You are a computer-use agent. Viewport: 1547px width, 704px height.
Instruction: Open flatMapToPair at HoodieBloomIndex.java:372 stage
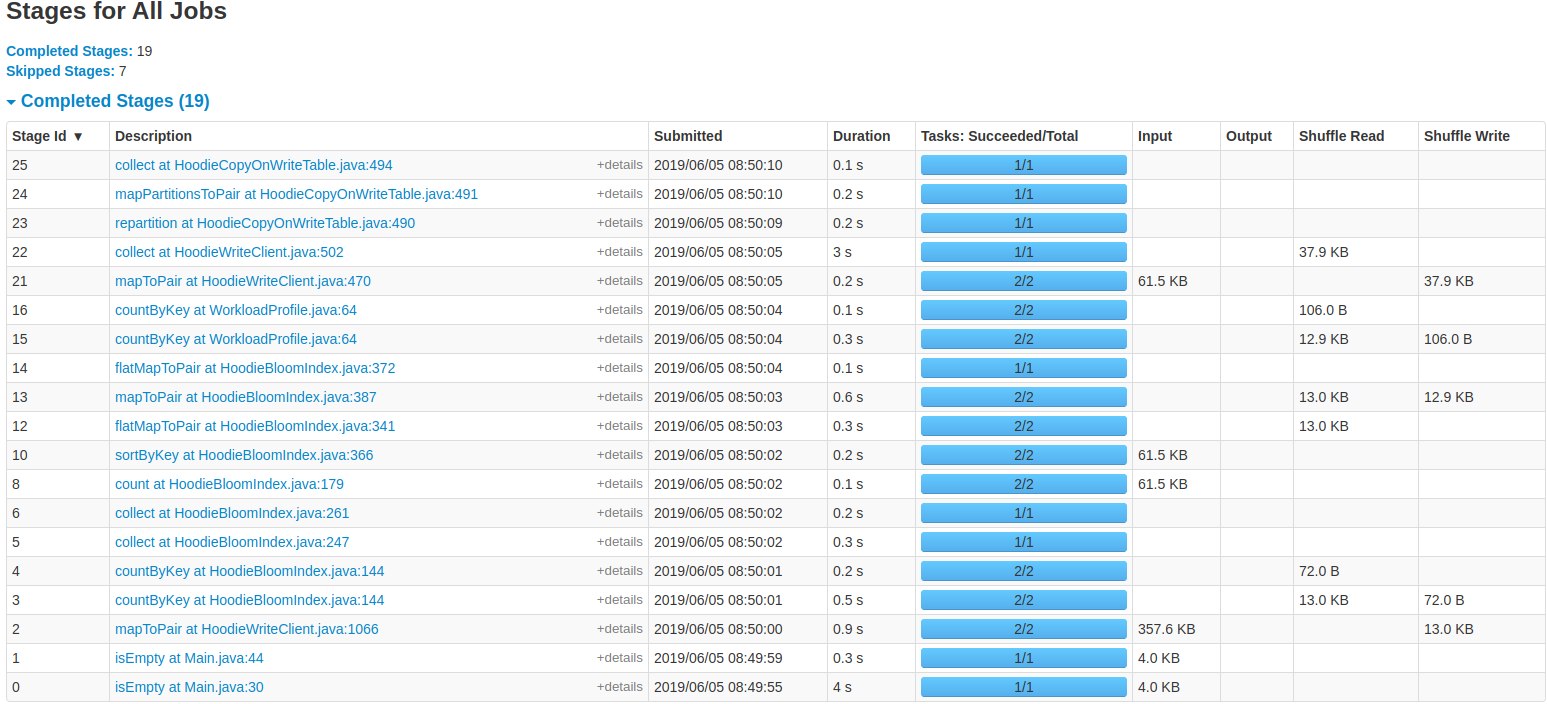(x=255, y=368)
